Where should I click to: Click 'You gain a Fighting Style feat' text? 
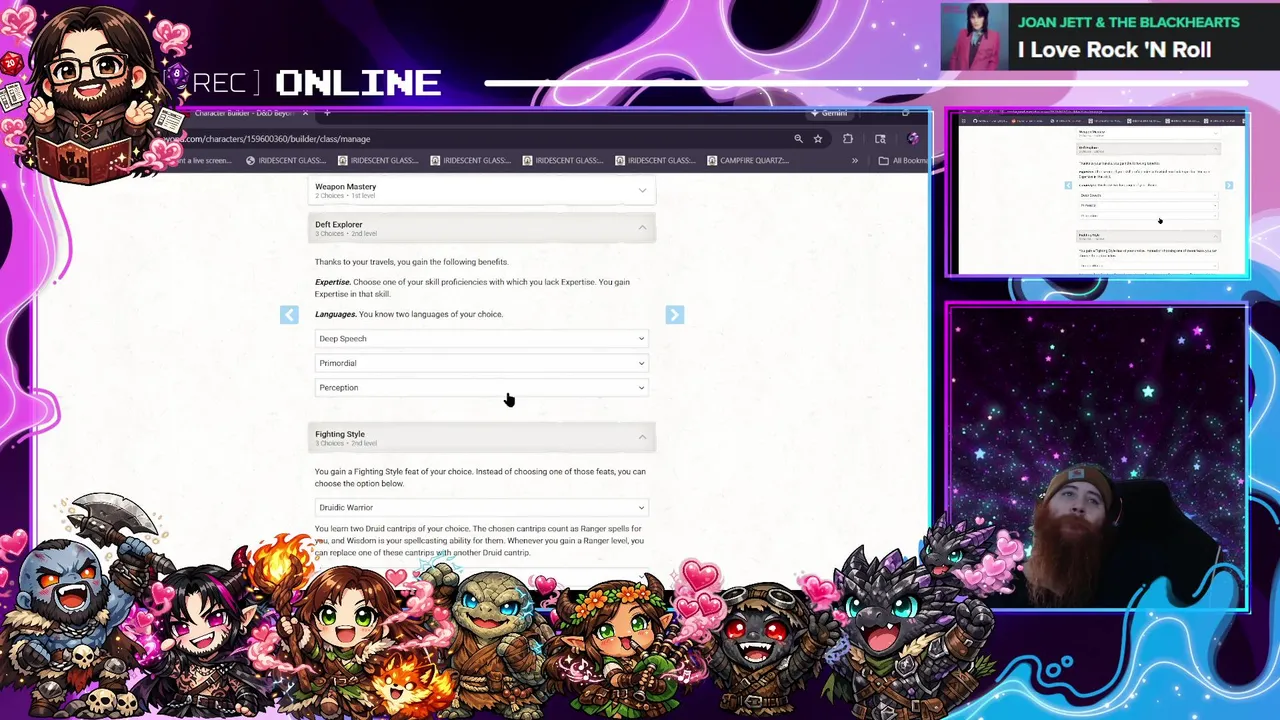coord(480,477)
